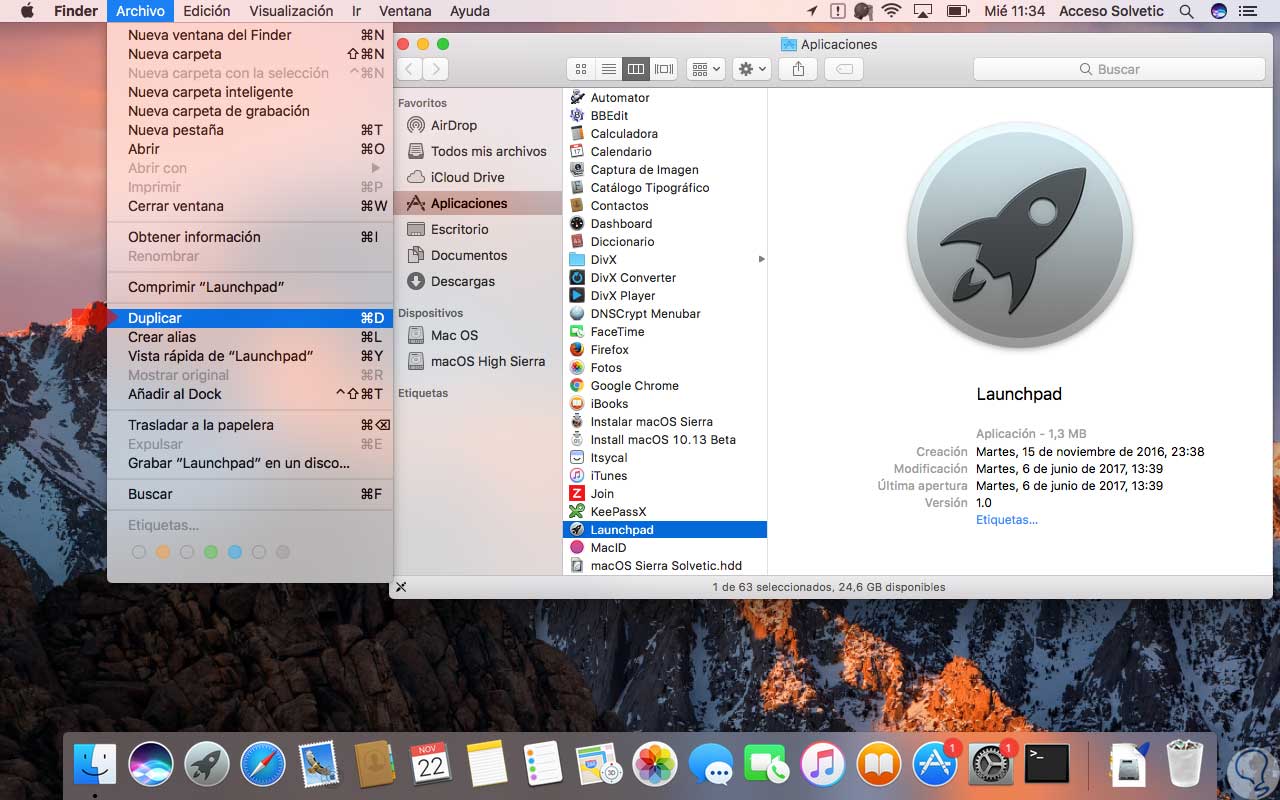Select Crear alias menu item
1280x800 pixels.
[x=250, y=337]
